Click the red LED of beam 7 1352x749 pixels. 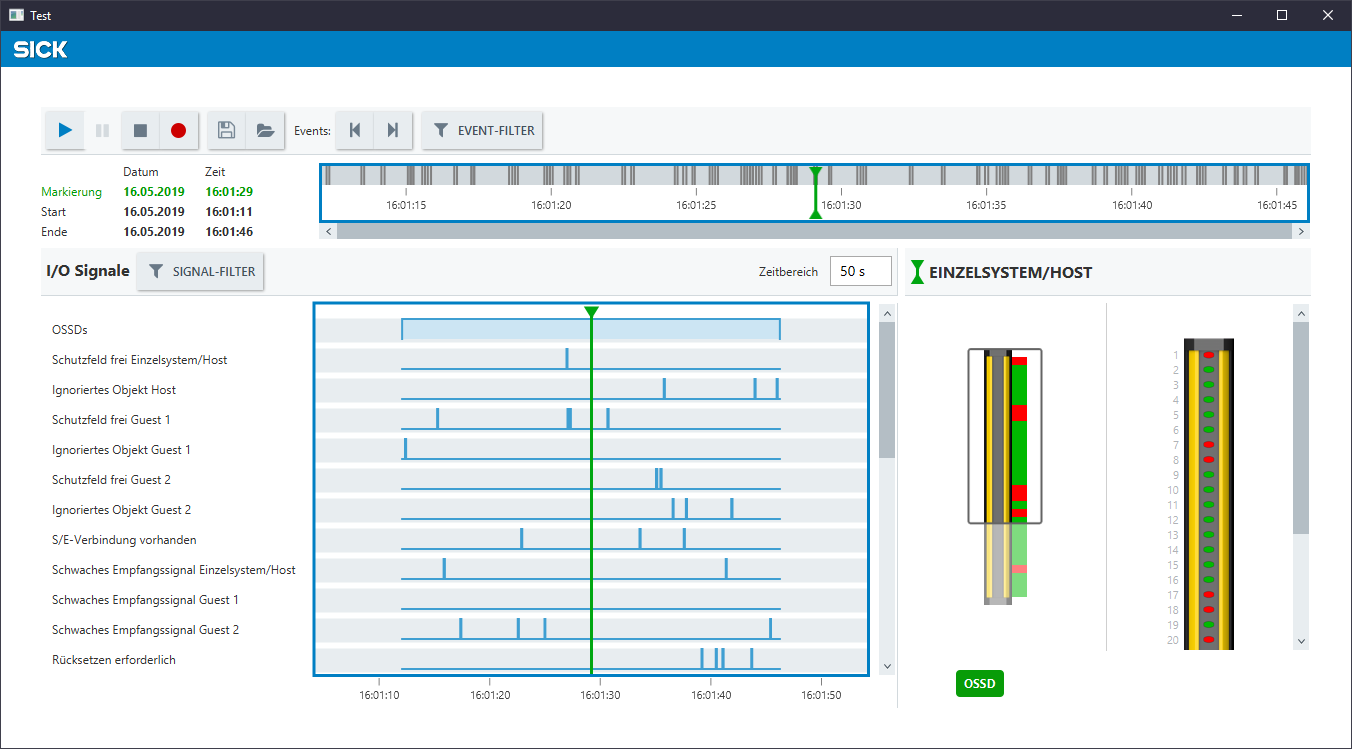coord(1208,445)
